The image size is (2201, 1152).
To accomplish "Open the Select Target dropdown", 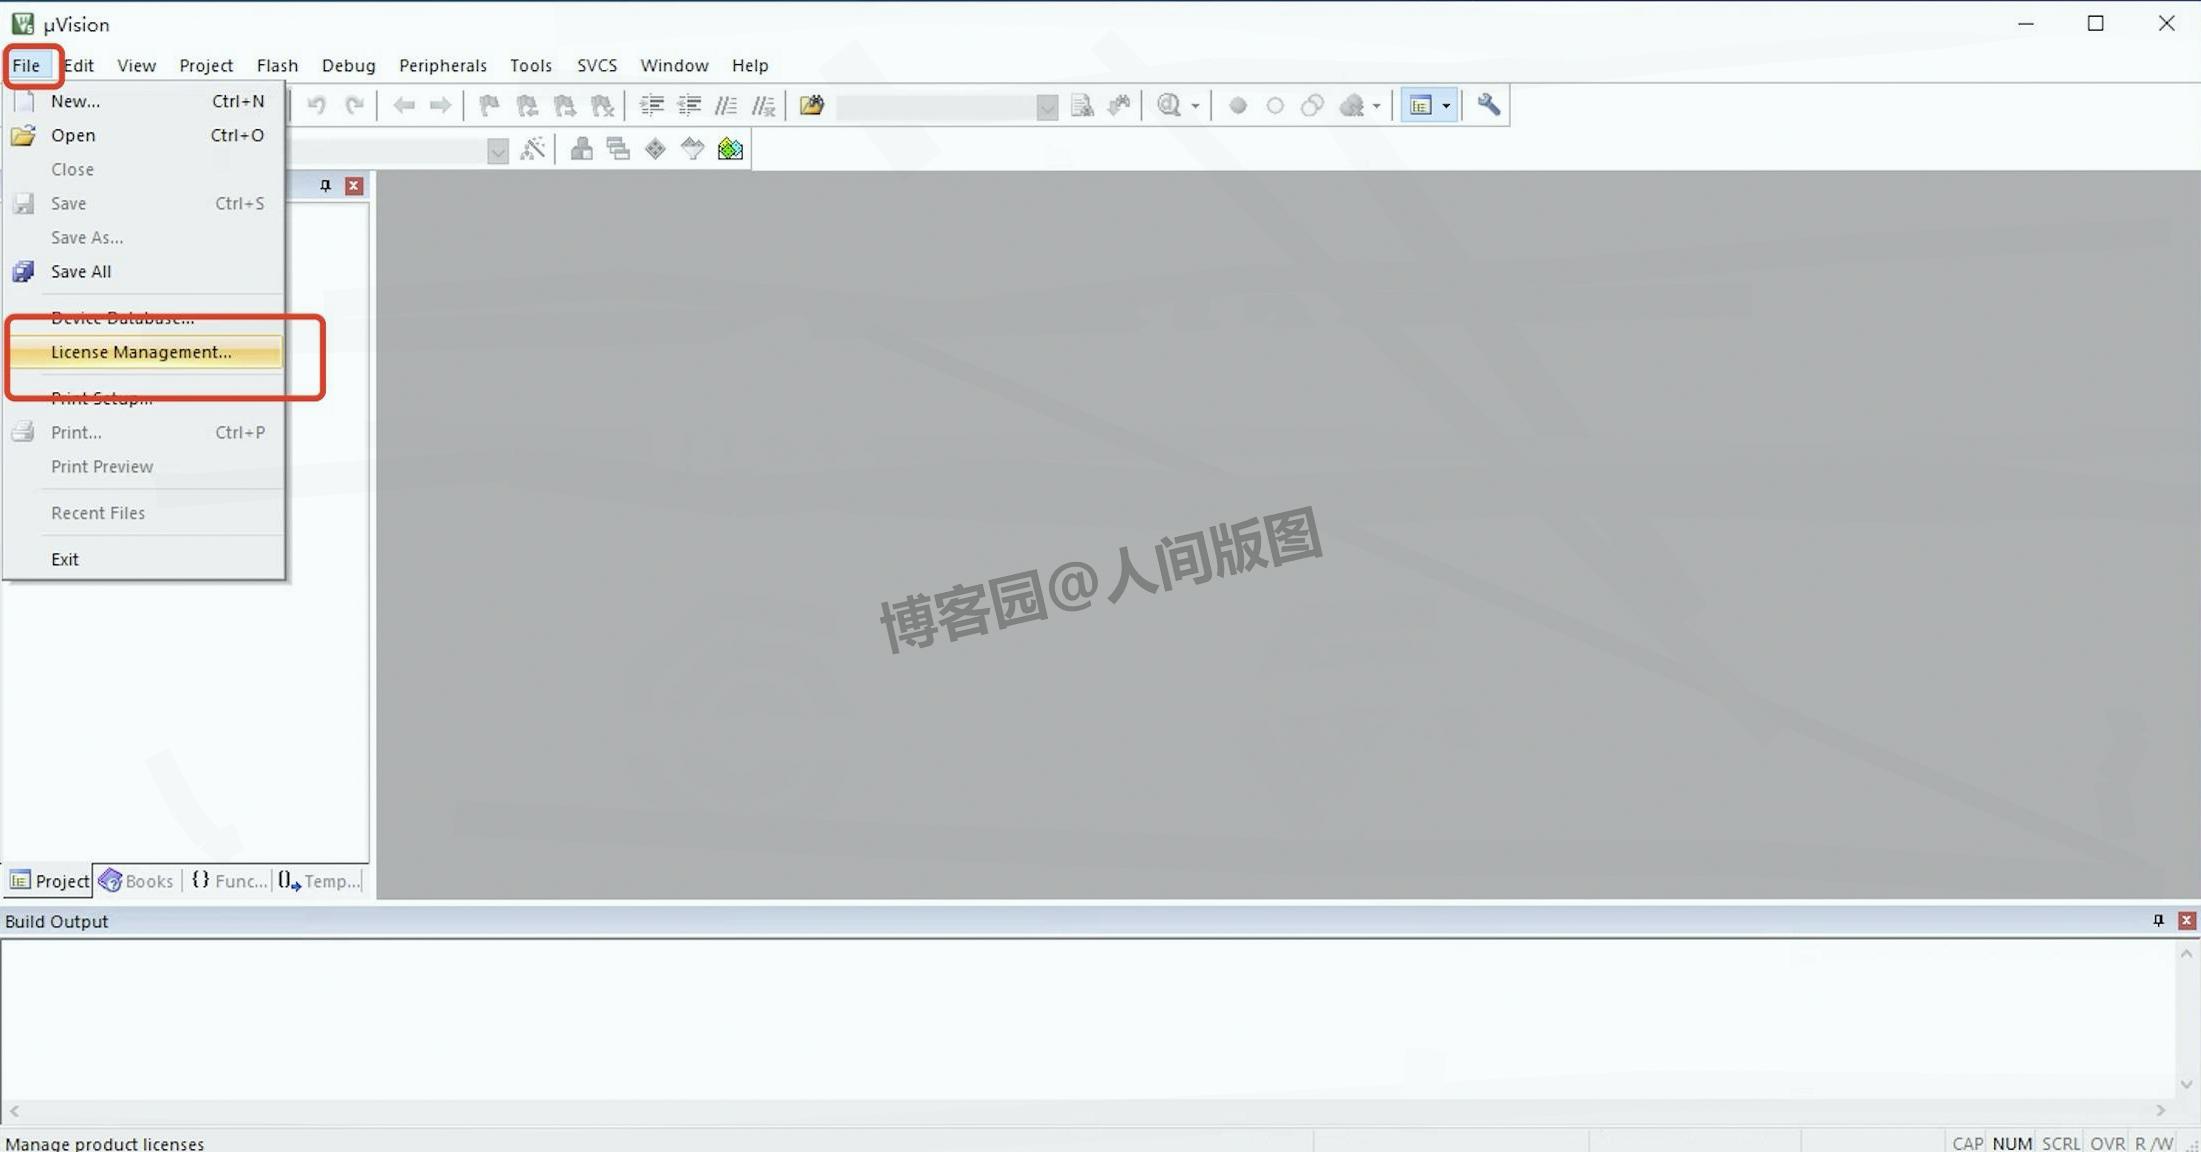I will coord(498,150).
